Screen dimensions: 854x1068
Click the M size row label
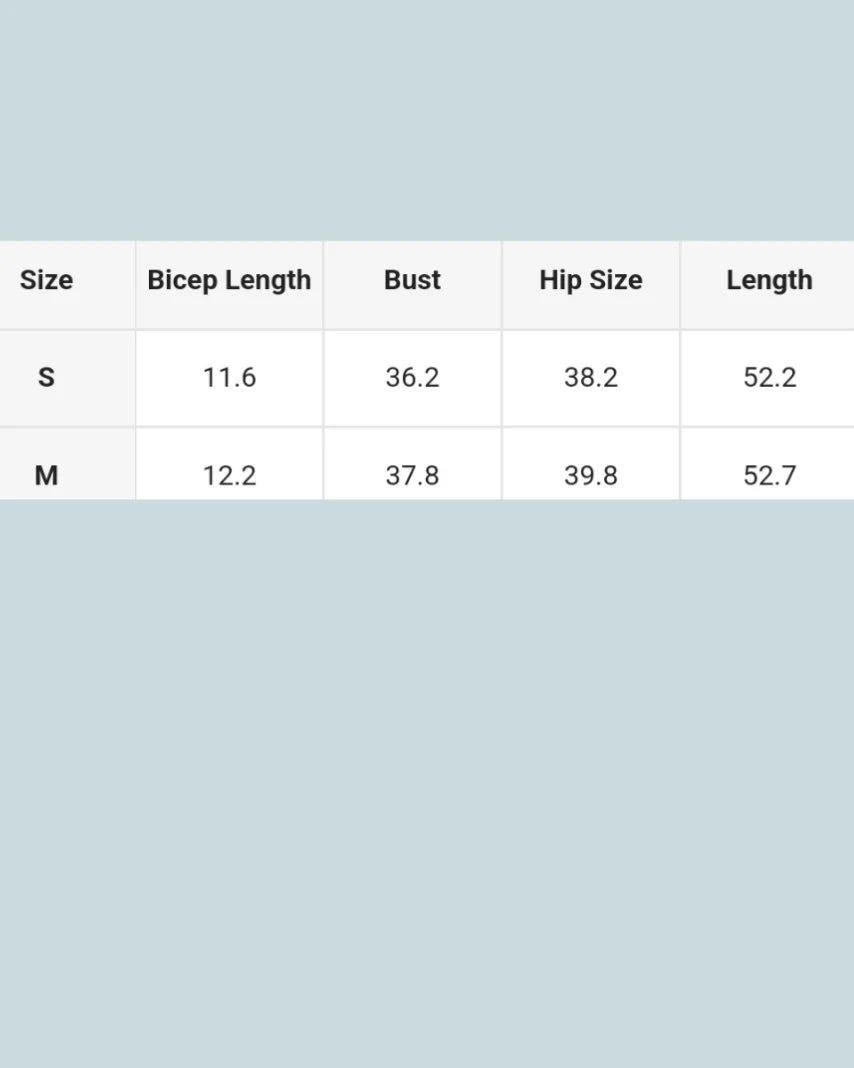(x=46, y=474)
